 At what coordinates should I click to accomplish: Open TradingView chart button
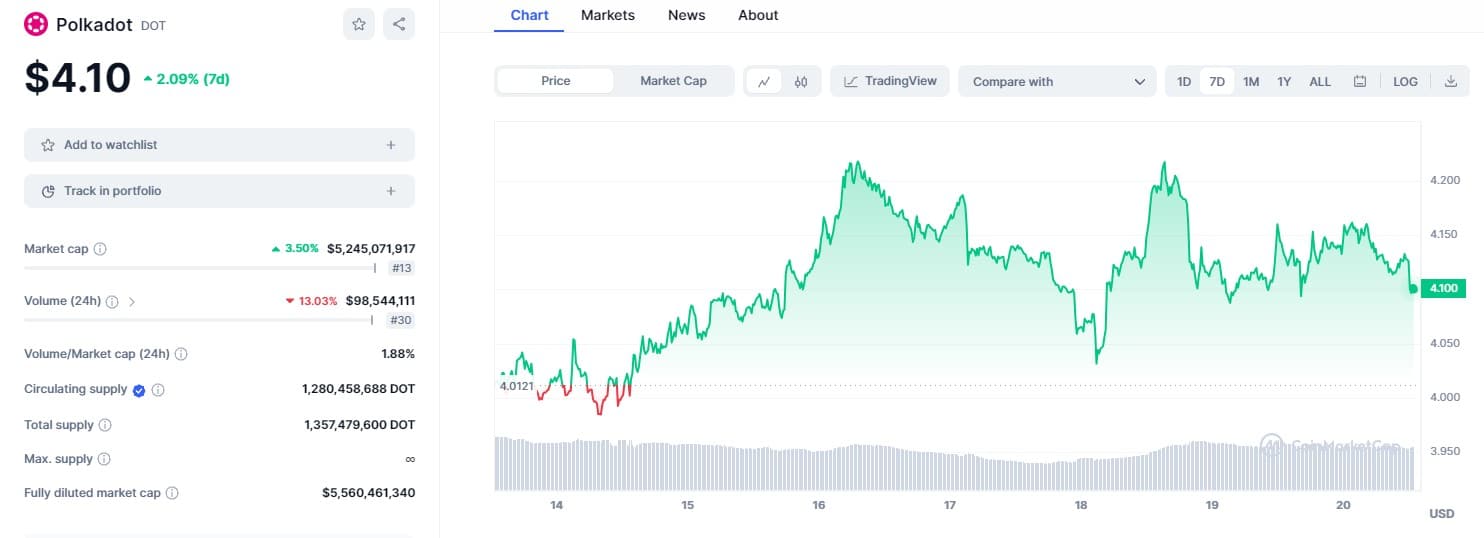pyautogui.click(x=890, y=81)
